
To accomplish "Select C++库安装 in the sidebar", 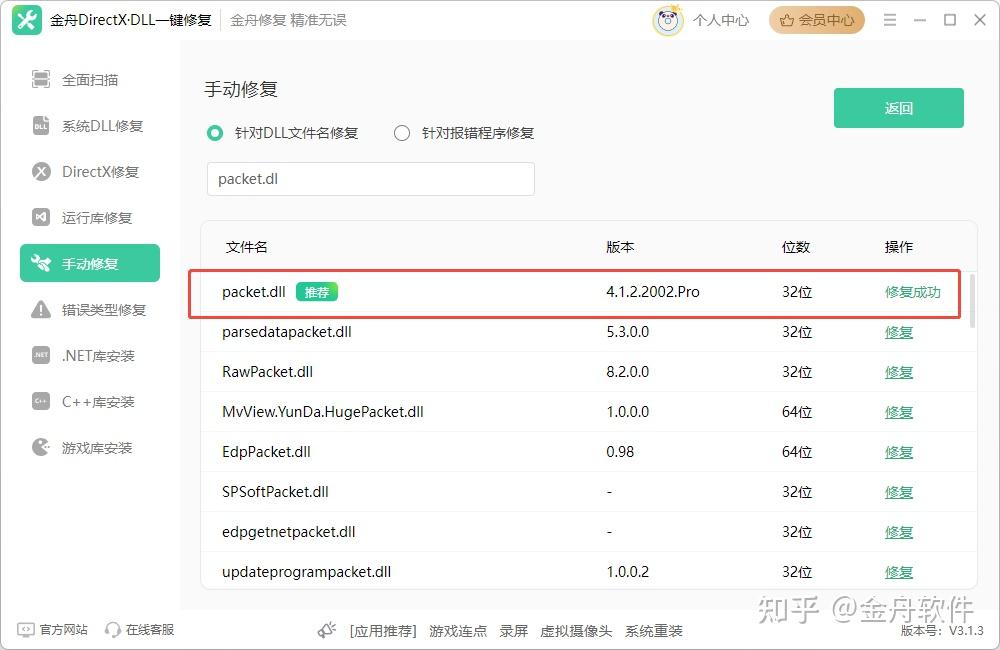I will 88,401.
